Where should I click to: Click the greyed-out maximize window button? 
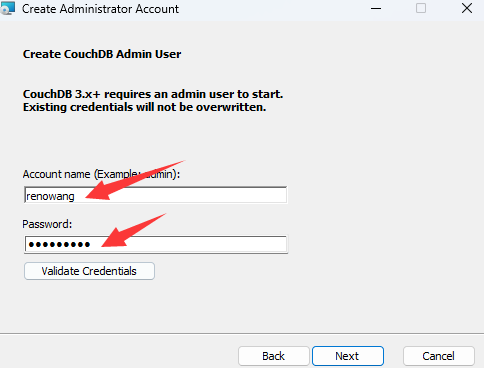click(x=421, y=8)
